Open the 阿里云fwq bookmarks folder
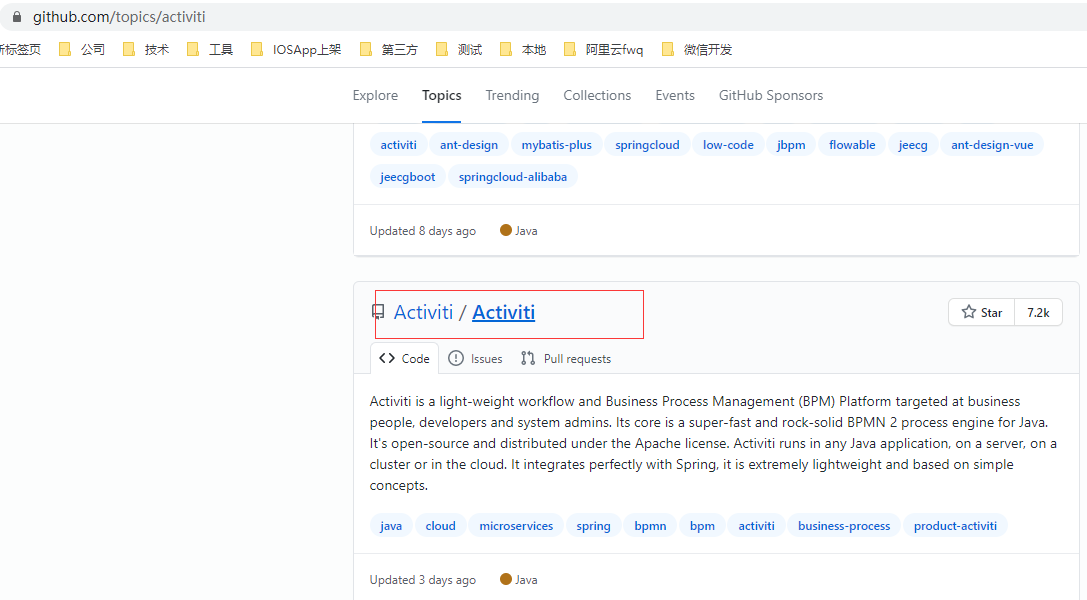The image size is (1087, 600). click(603, 49)
